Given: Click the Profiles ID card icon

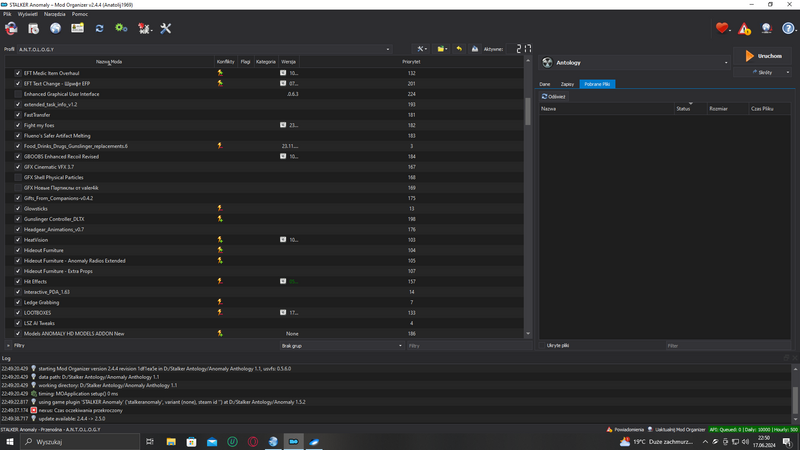Looking at the screenshot, I should 77,29.
